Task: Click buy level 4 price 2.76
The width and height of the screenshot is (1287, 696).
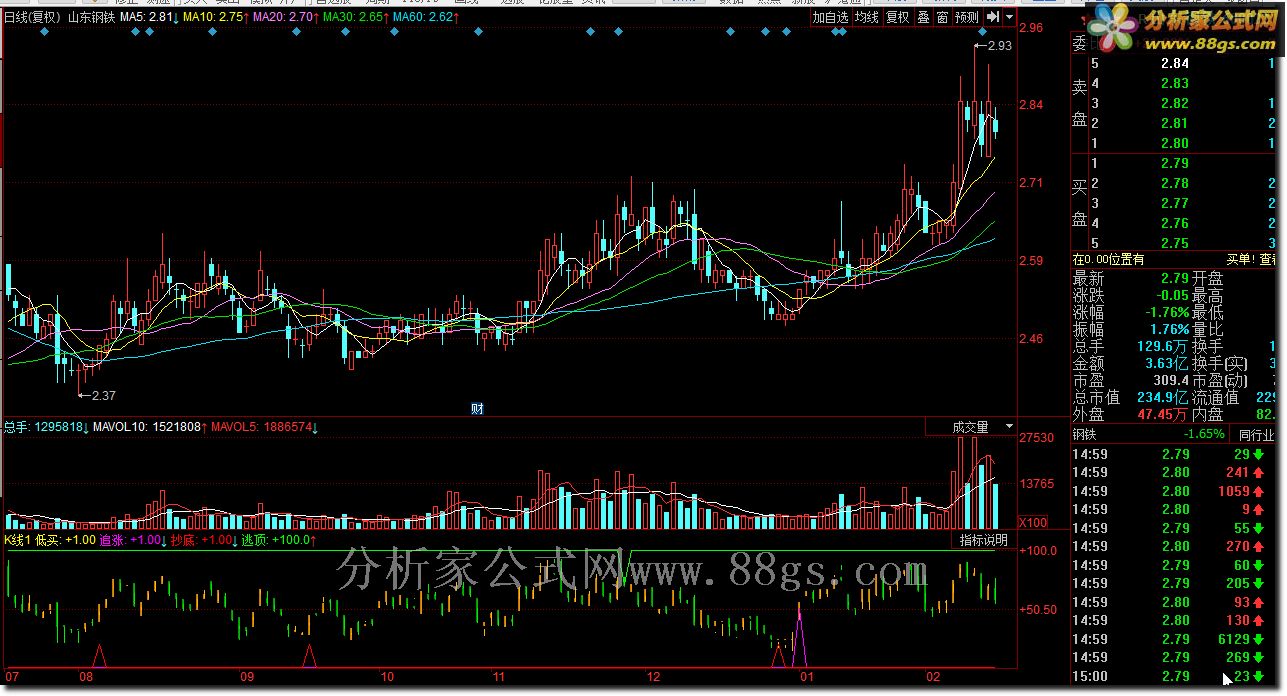Action: click(1175, 224)
